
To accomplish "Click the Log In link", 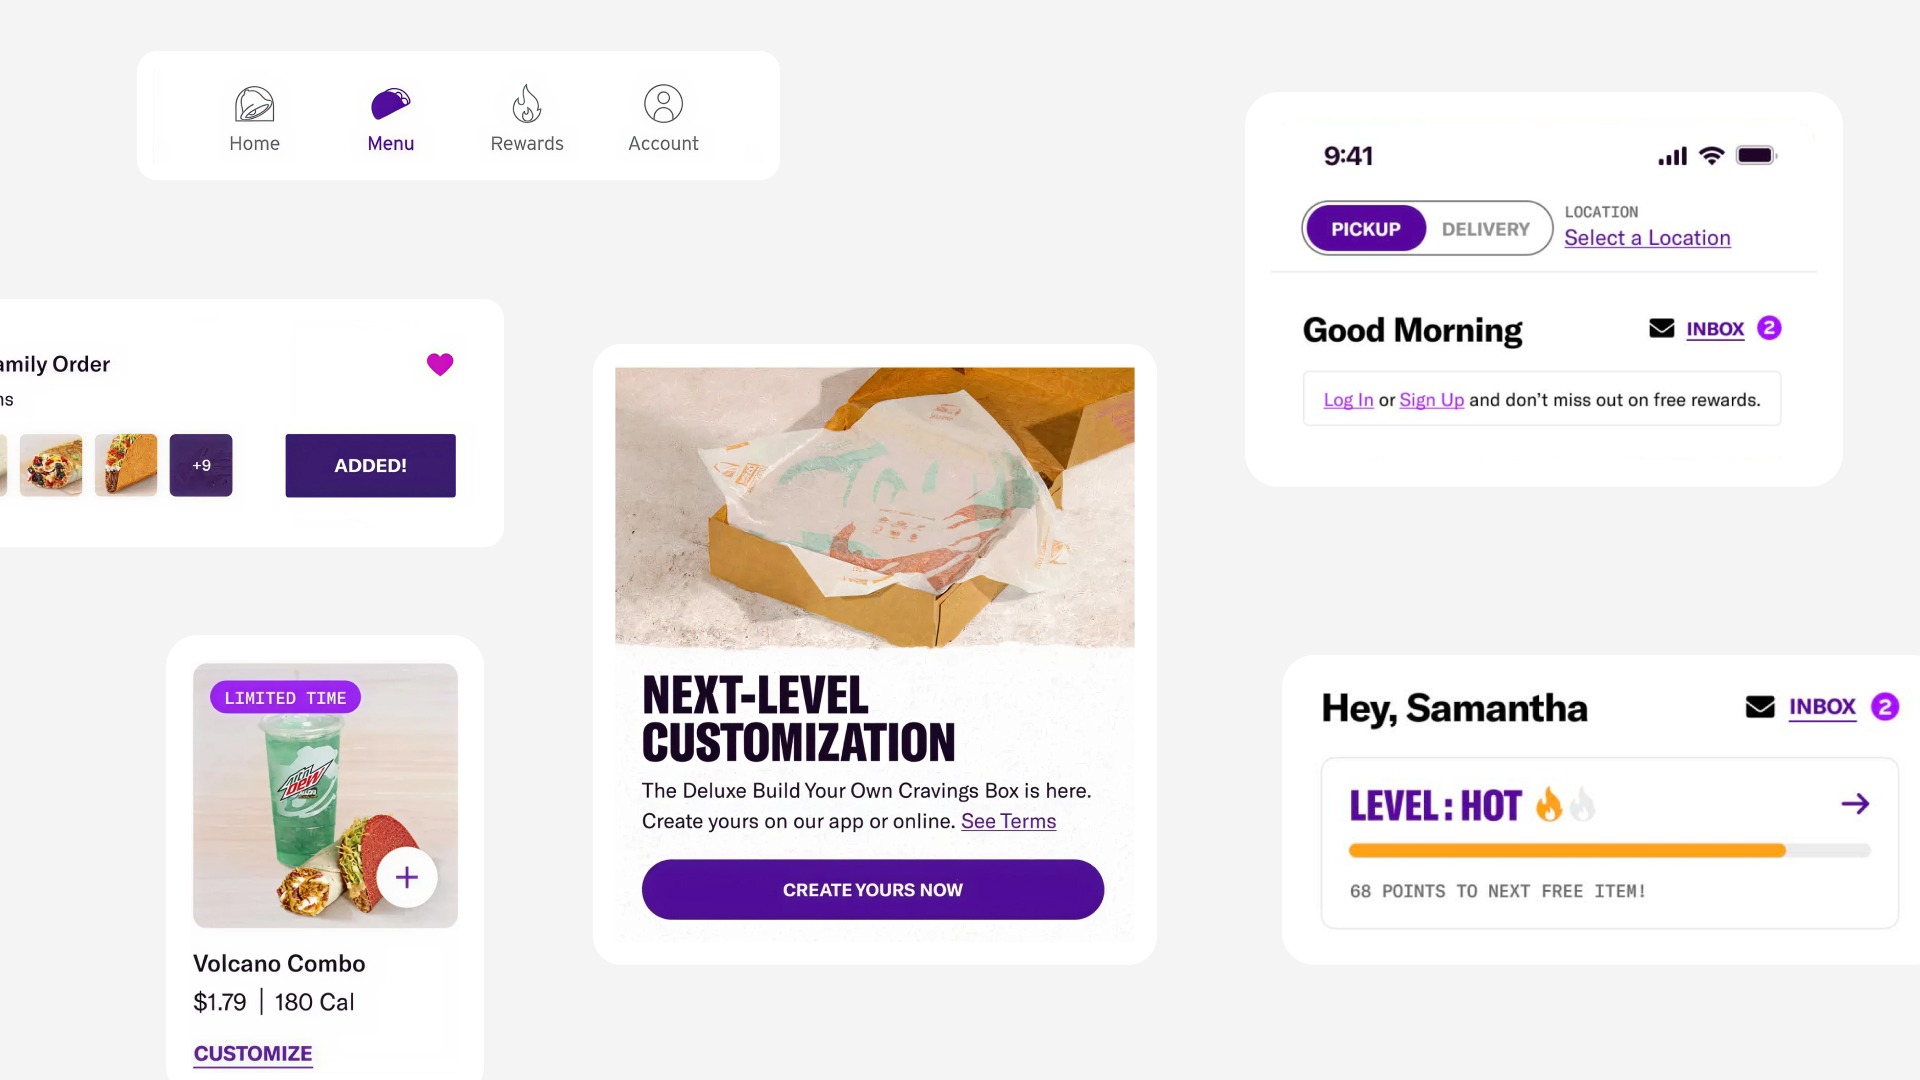I will point(1348,400).
